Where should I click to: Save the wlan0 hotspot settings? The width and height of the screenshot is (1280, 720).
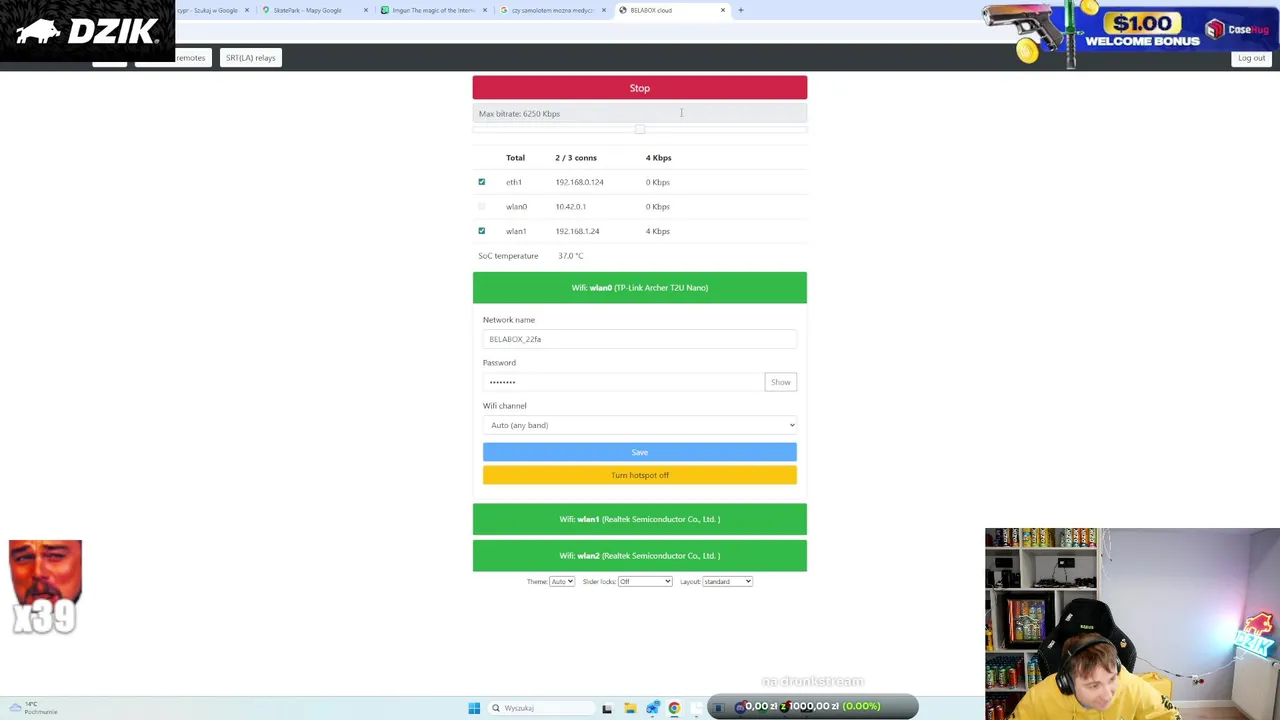[x=639, y=452]
